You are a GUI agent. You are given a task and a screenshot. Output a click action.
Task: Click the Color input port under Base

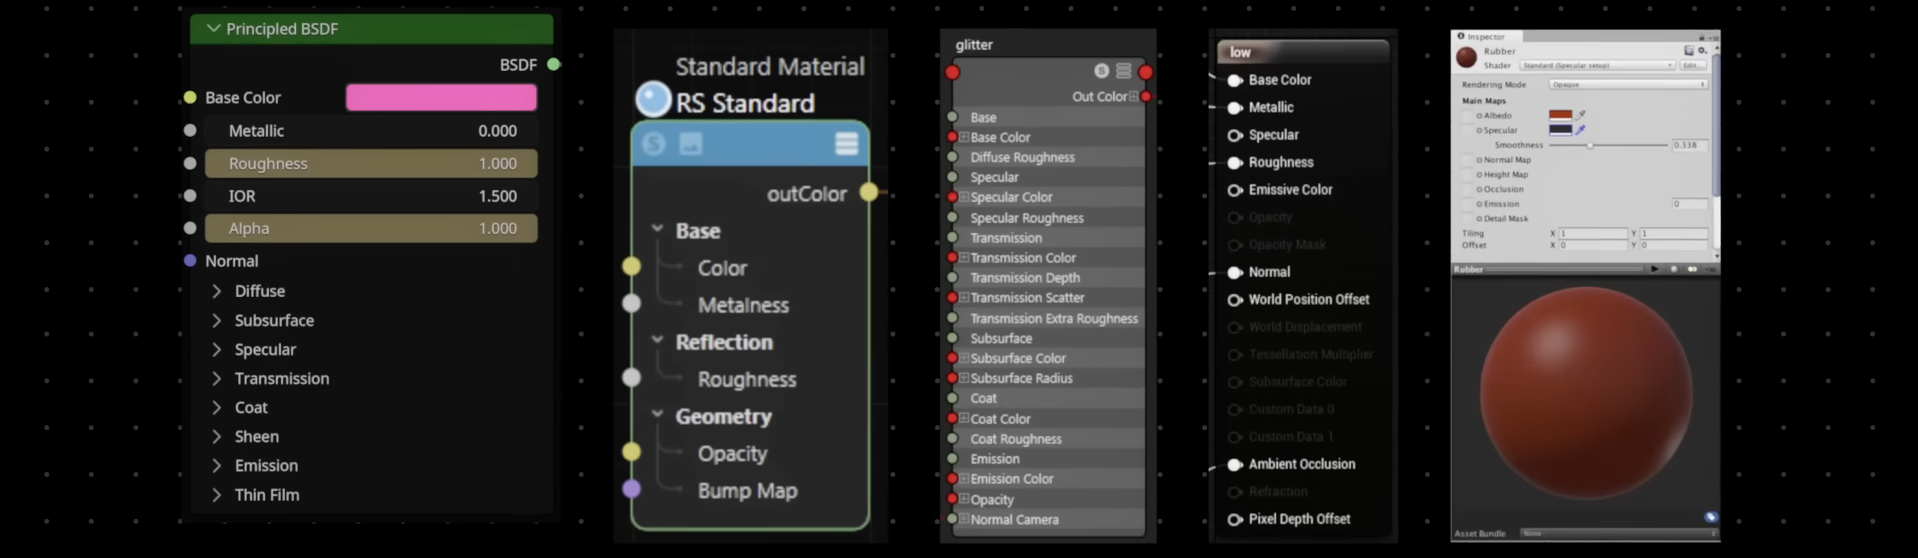(631, 266)
